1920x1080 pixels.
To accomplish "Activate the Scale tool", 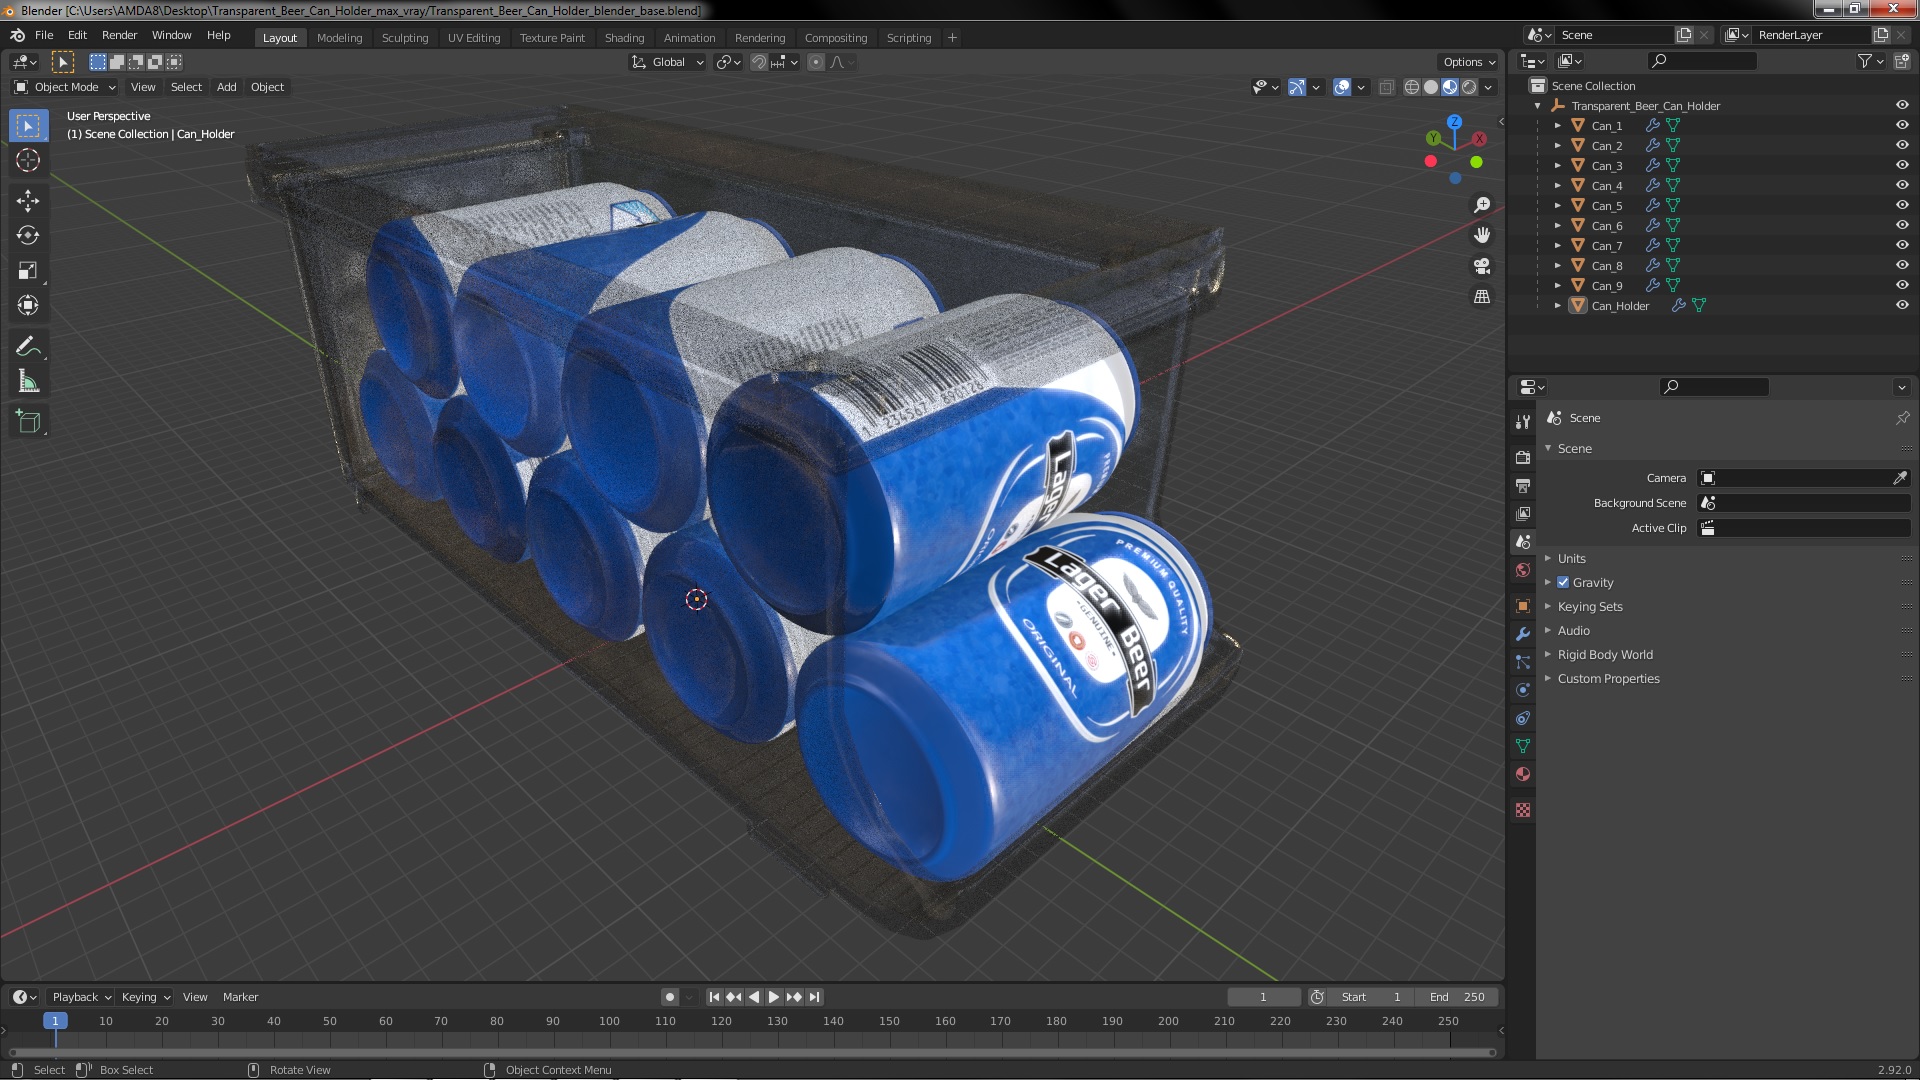I will (28, 271).
